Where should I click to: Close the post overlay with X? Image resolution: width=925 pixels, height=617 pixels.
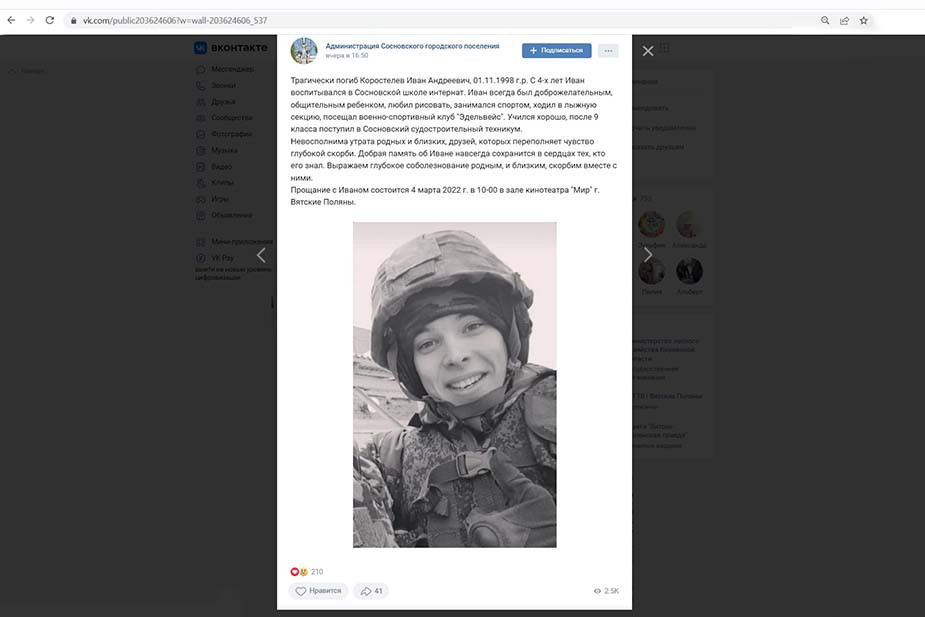click(648, 51)
